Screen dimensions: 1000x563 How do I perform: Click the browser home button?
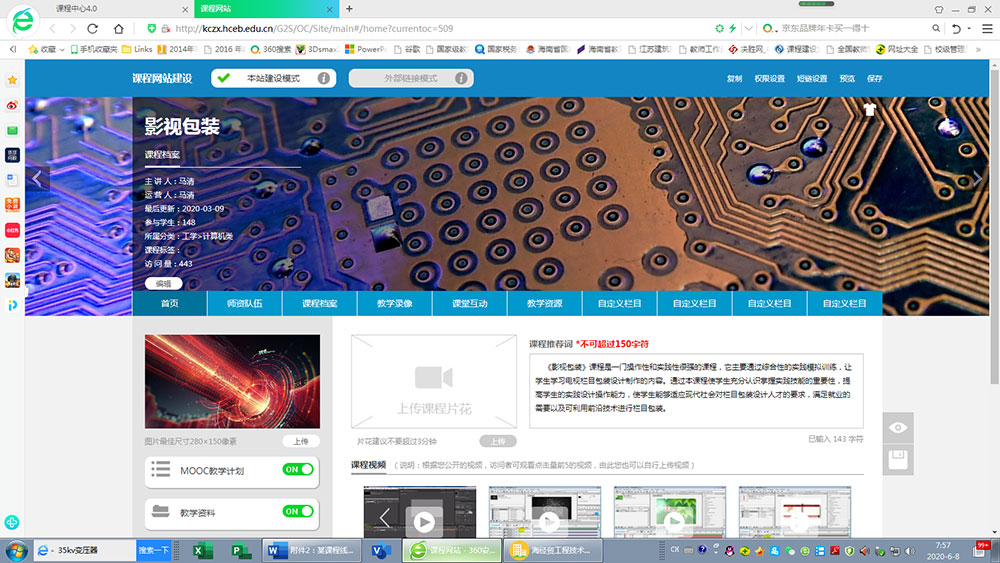(x=118, y=29)
